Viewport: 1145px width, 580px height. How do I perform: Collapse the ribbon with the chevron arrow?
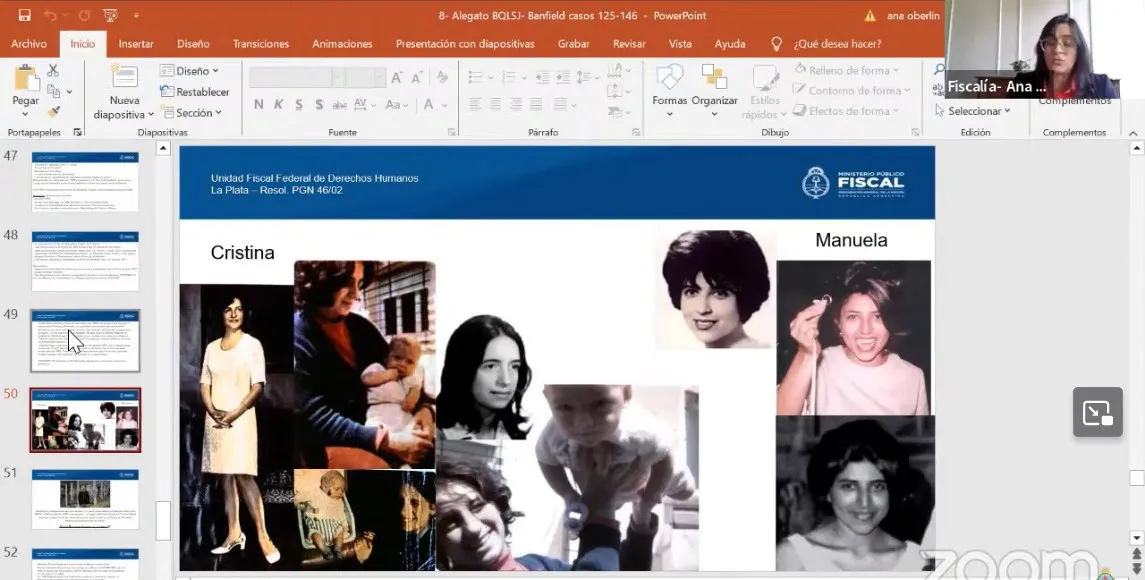[x=1133, y=132]
